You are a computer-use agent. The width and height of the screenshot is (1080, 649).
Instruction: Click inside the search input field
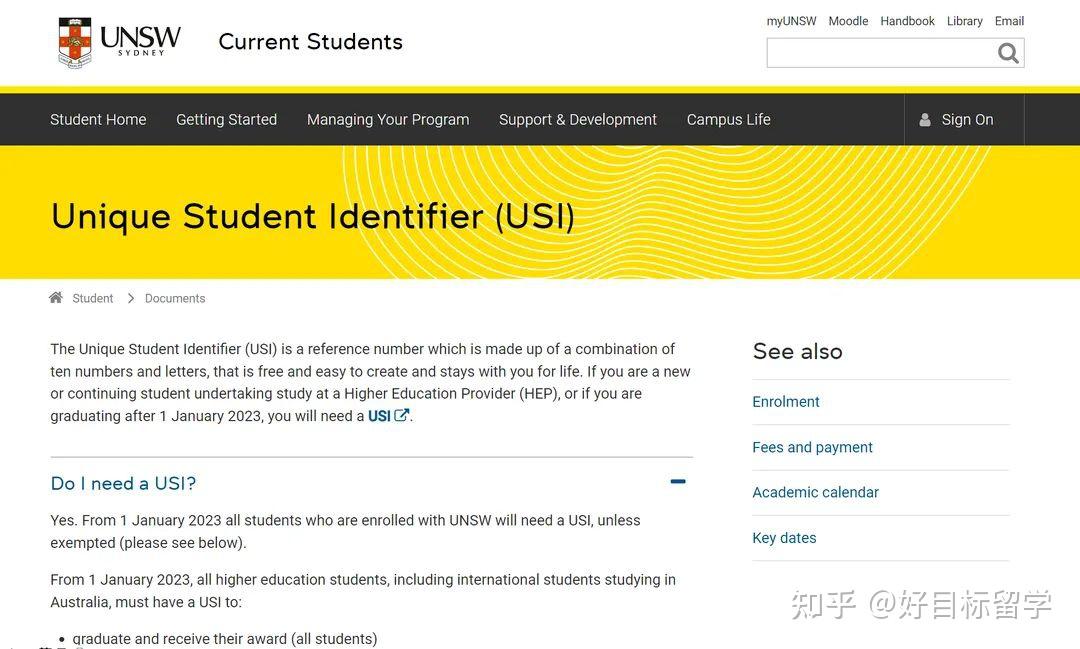[880, 53]
